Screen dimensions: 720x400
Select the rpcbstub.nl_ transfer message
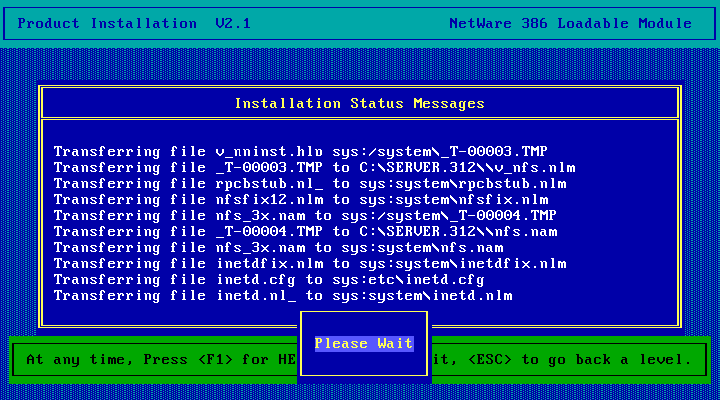click(310, 184)
